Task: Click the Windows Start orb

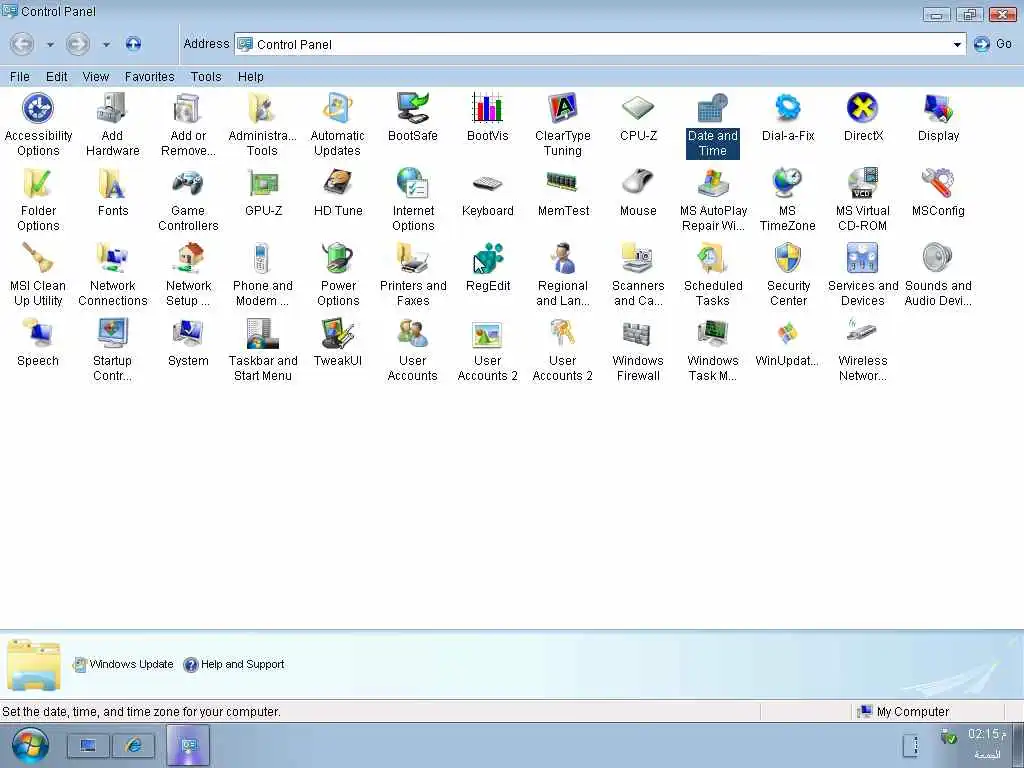Action: [x=29, y=745]
